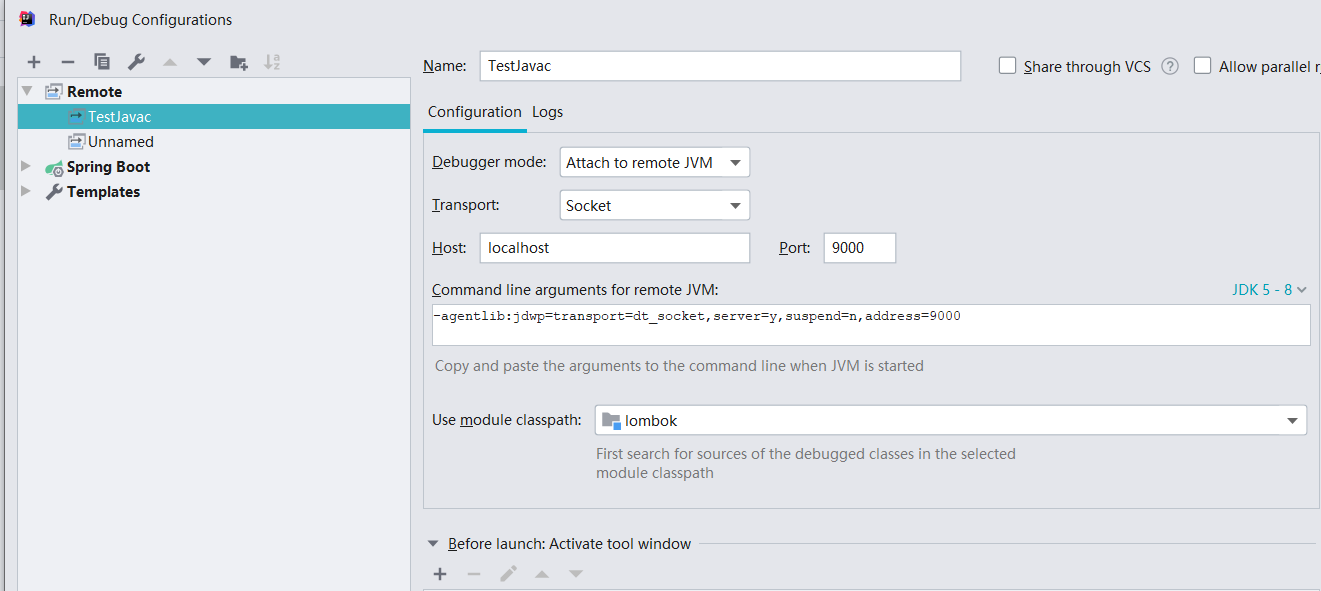
Task: Click the Remove Configuration minus icon
Action: coord(68,62)
